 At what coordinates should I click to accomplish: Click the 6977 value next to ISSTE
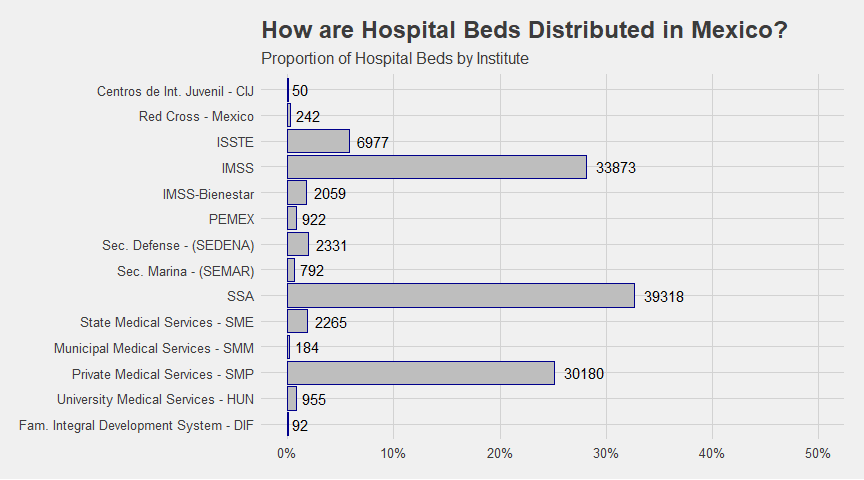pyautogui.click(x=372, y=143)
